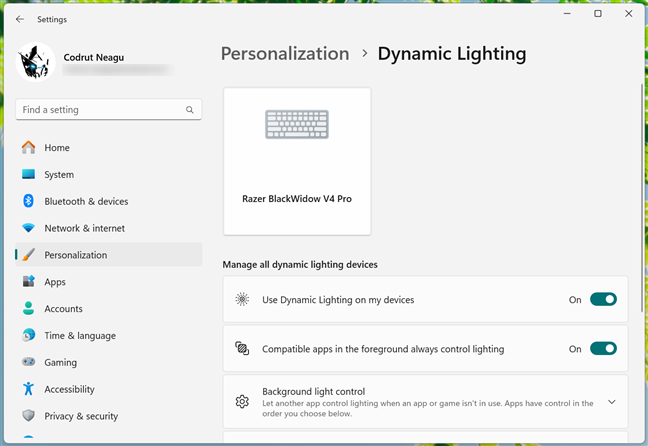Click the search magnifier icon
Image resolution: width=648 pixels, height=446 pixels.
190,110
